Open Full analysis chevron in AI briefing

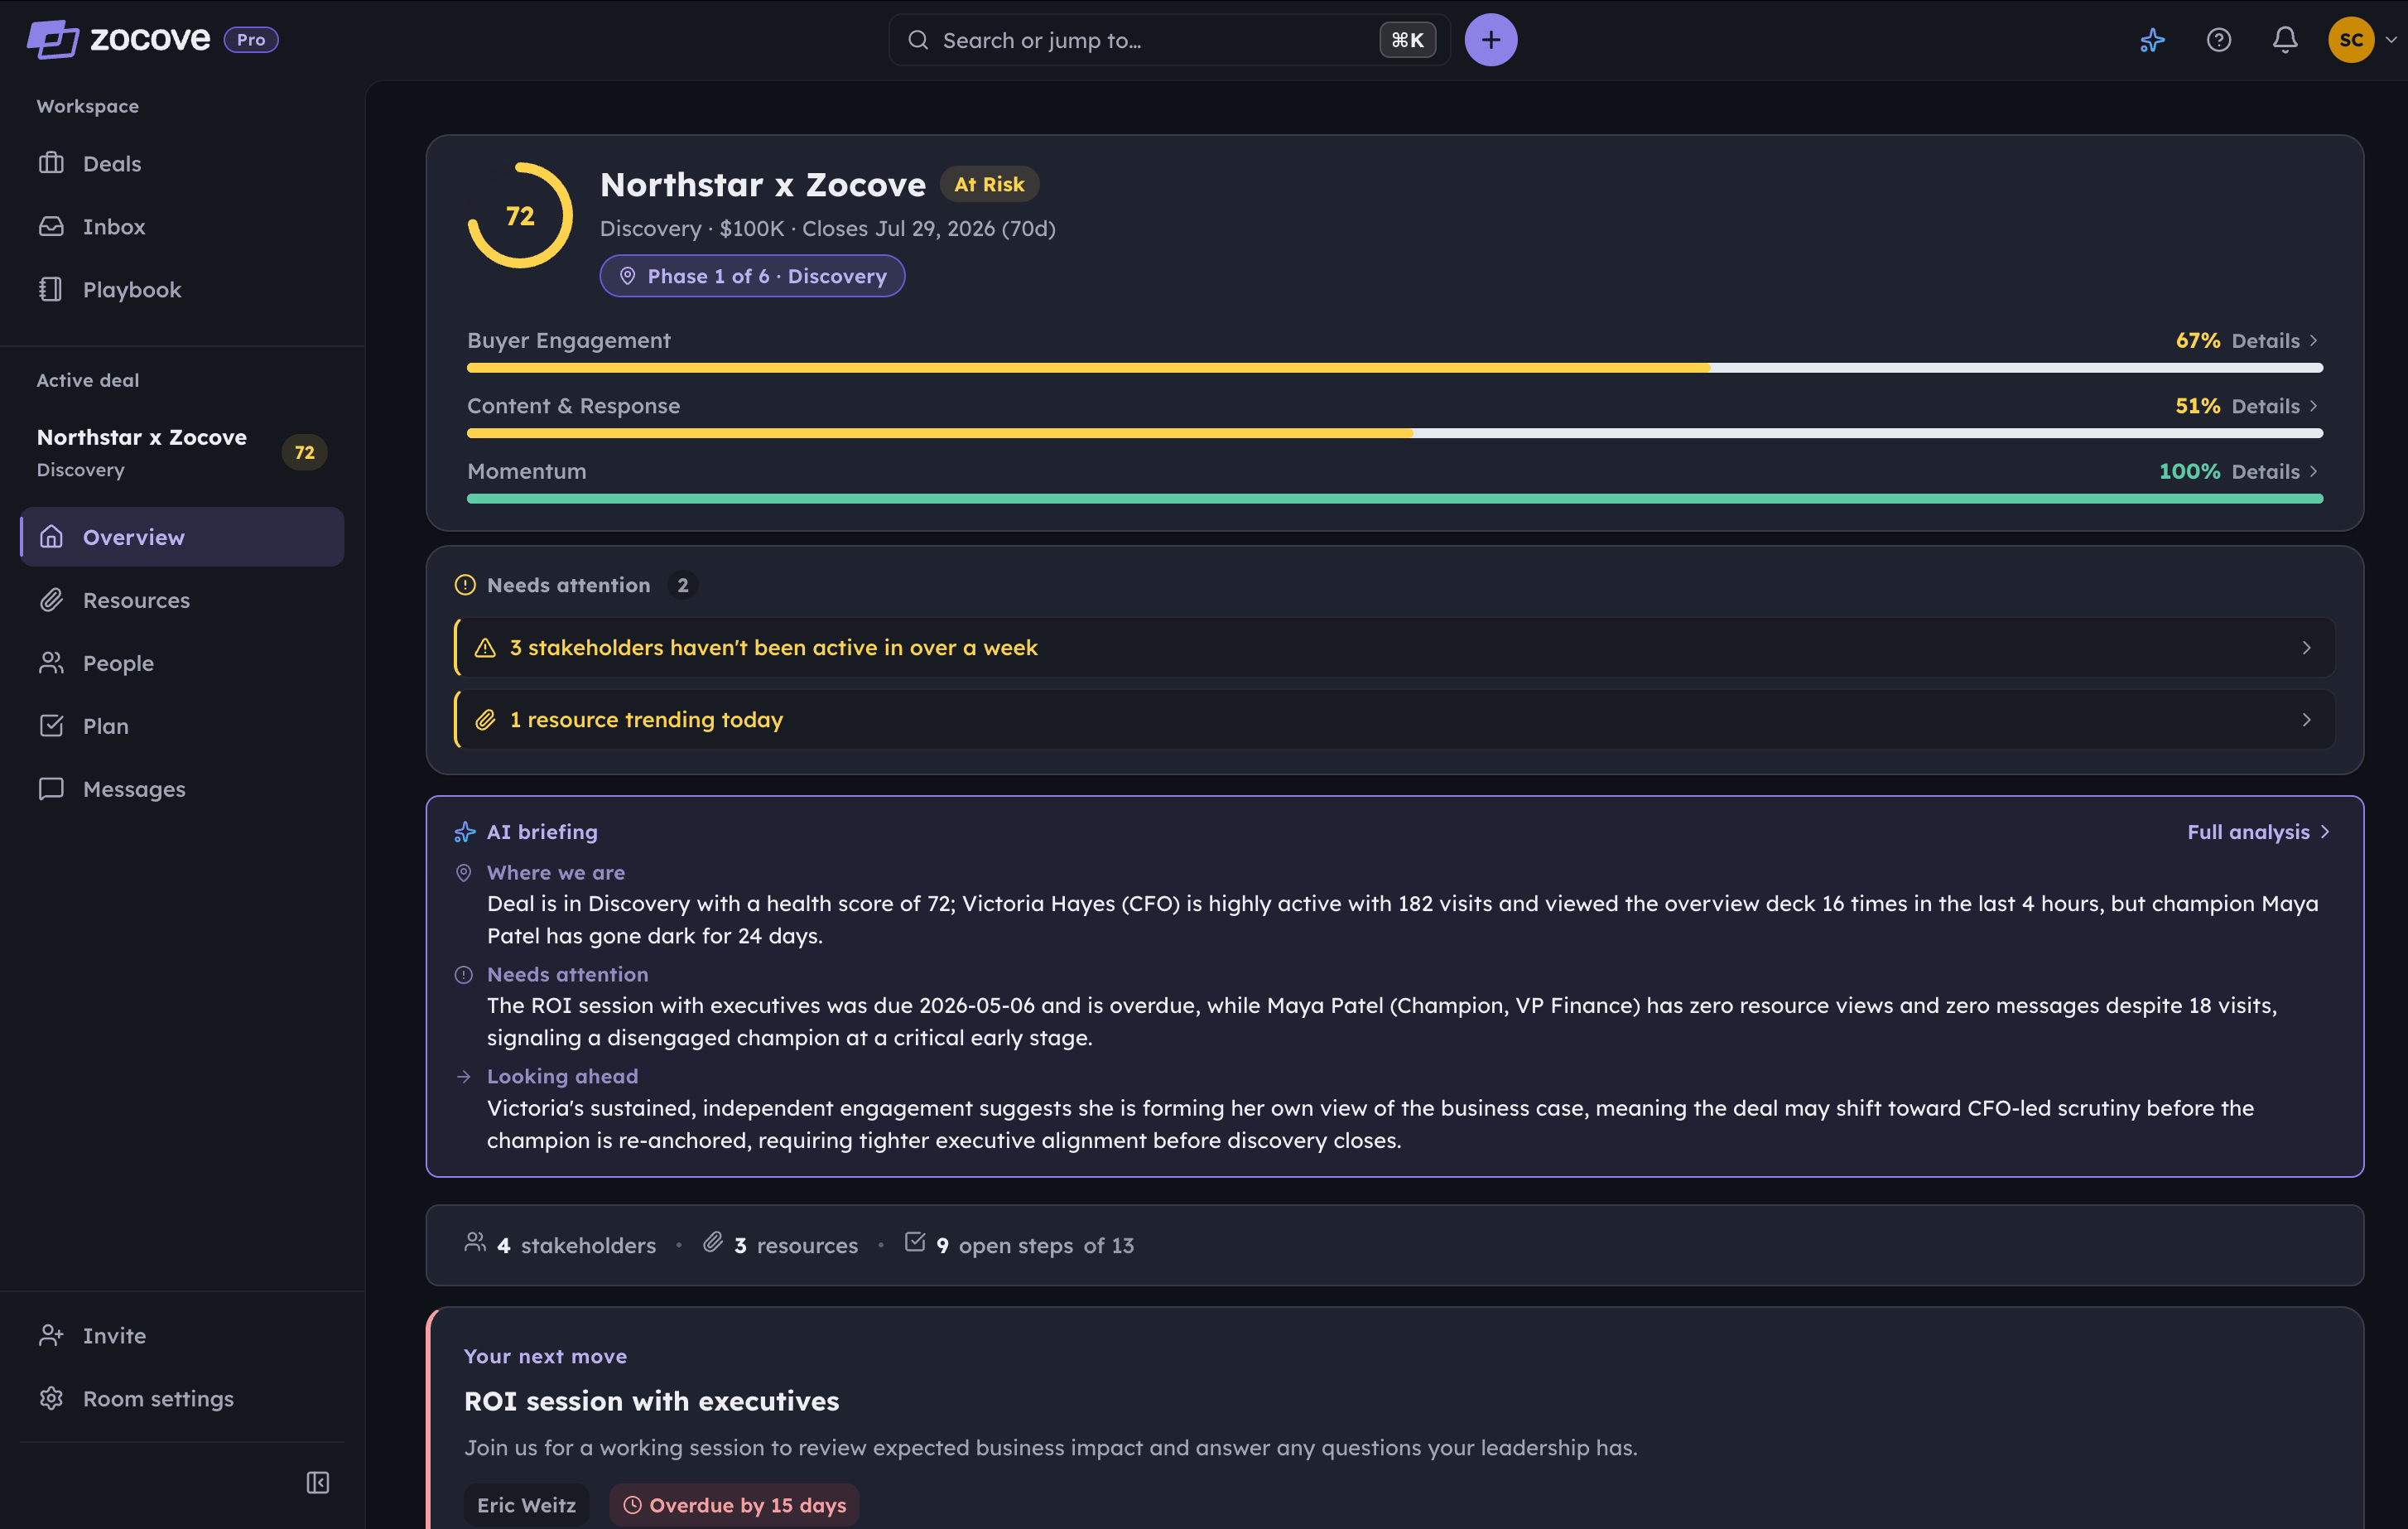click(x=2325, y=832)
